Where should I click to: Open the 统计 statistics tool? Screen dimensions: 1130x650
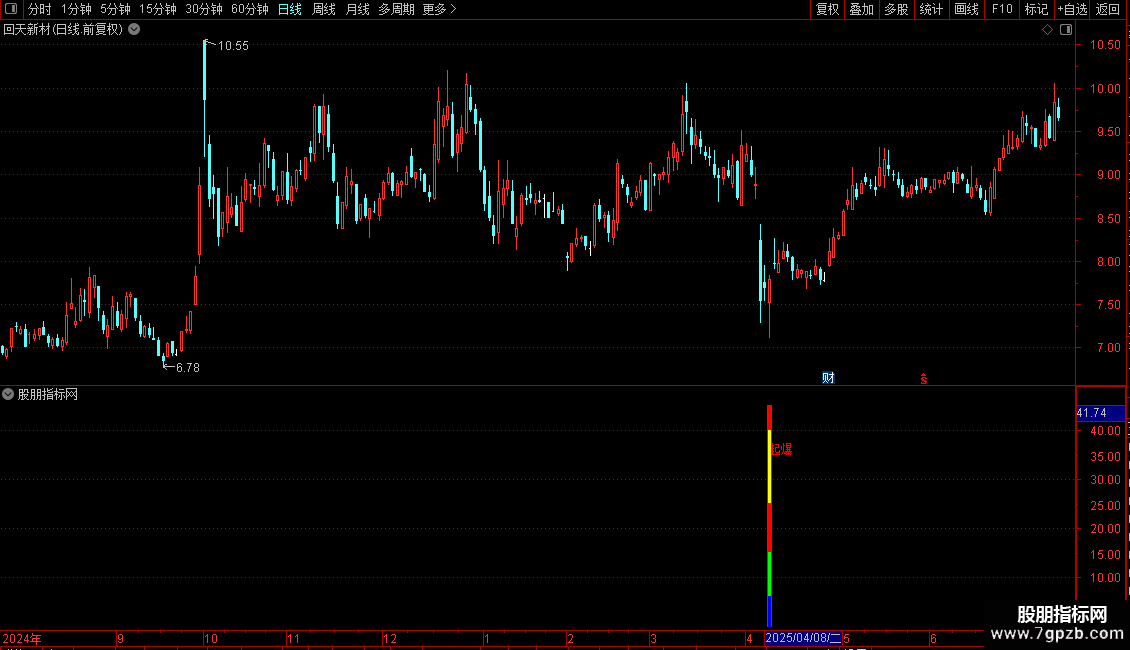[931, 9]
